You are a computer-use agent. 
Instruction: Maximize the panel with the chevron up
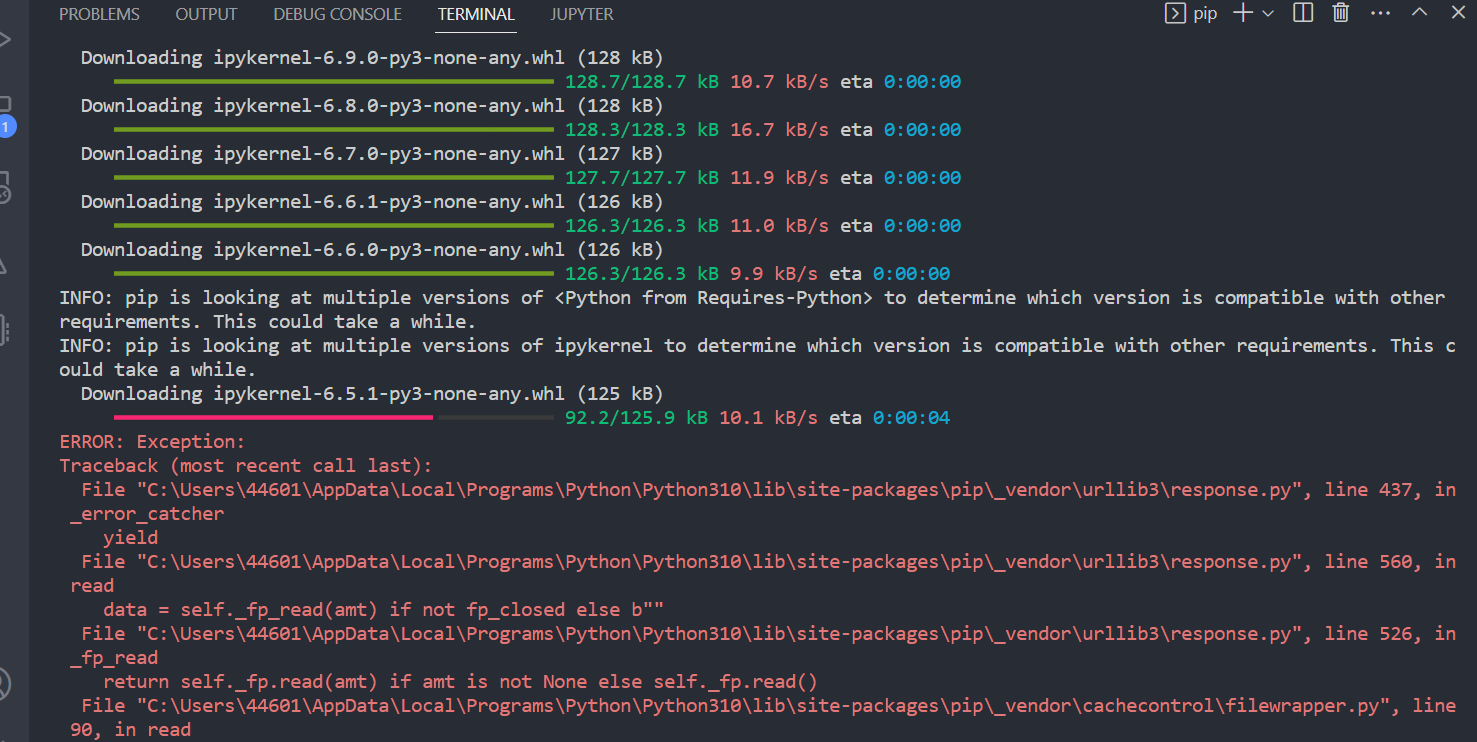[1419, 13]
